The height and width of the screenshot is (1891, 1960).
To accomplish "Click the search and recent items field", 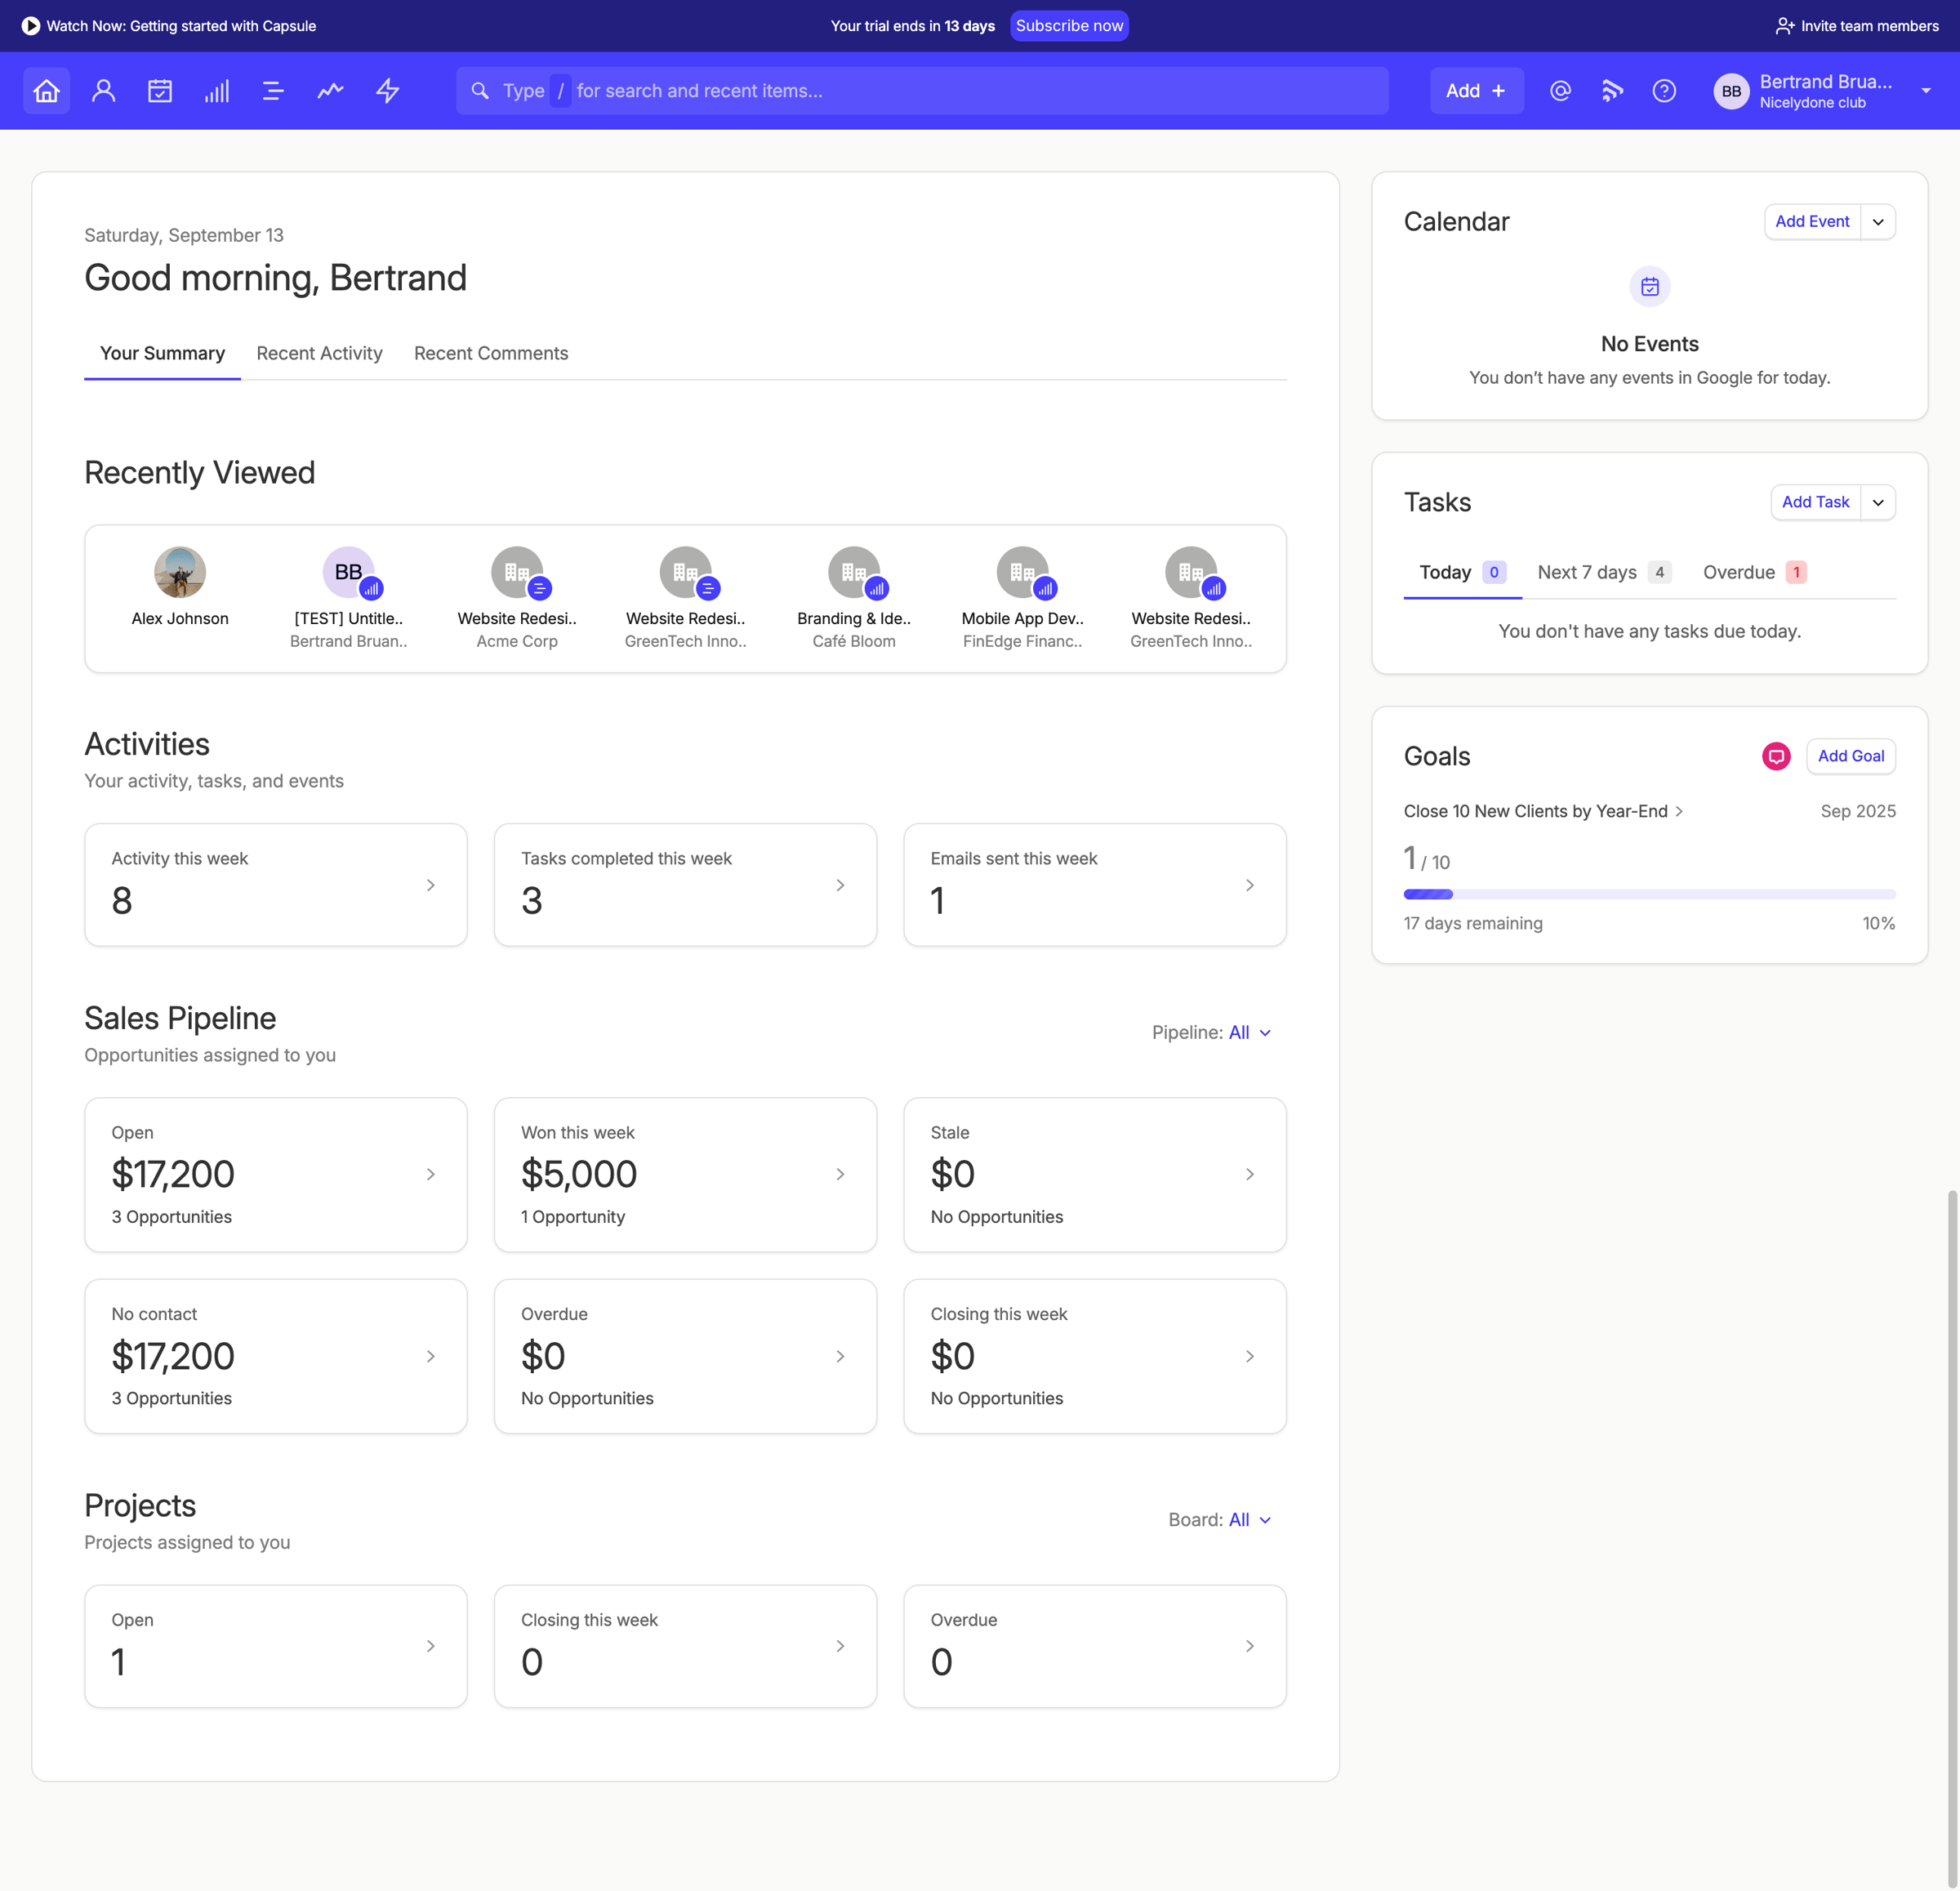I will (x=922, y=91).
